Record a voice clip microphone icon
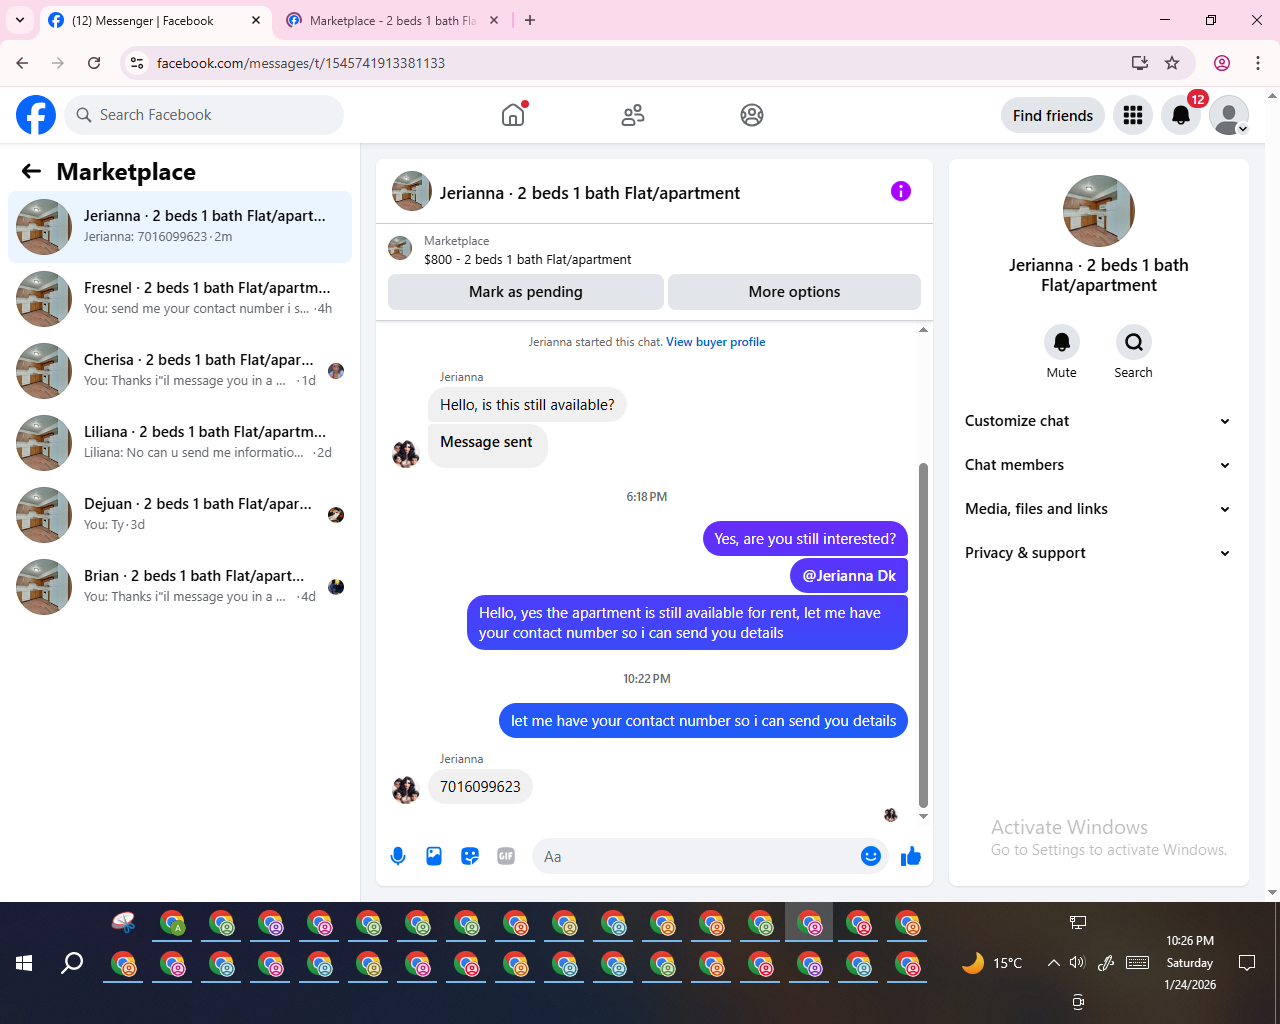1280x1024 pixels. click(x=398, y=856)
